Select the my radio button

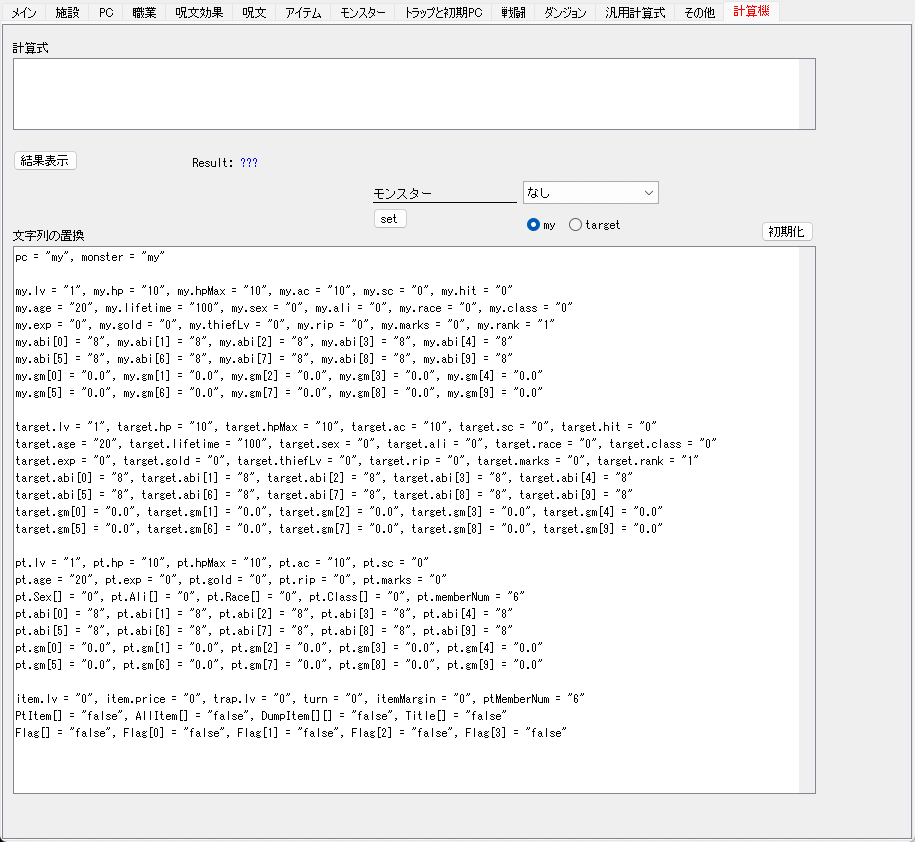(x=540, y=225)
